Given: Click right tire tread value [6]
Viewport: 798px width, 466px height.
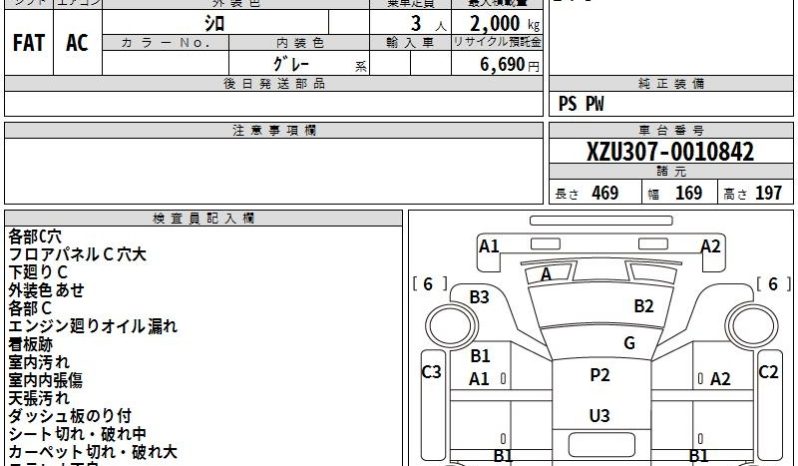Looking at the screenshot, I should click(774, 284).
